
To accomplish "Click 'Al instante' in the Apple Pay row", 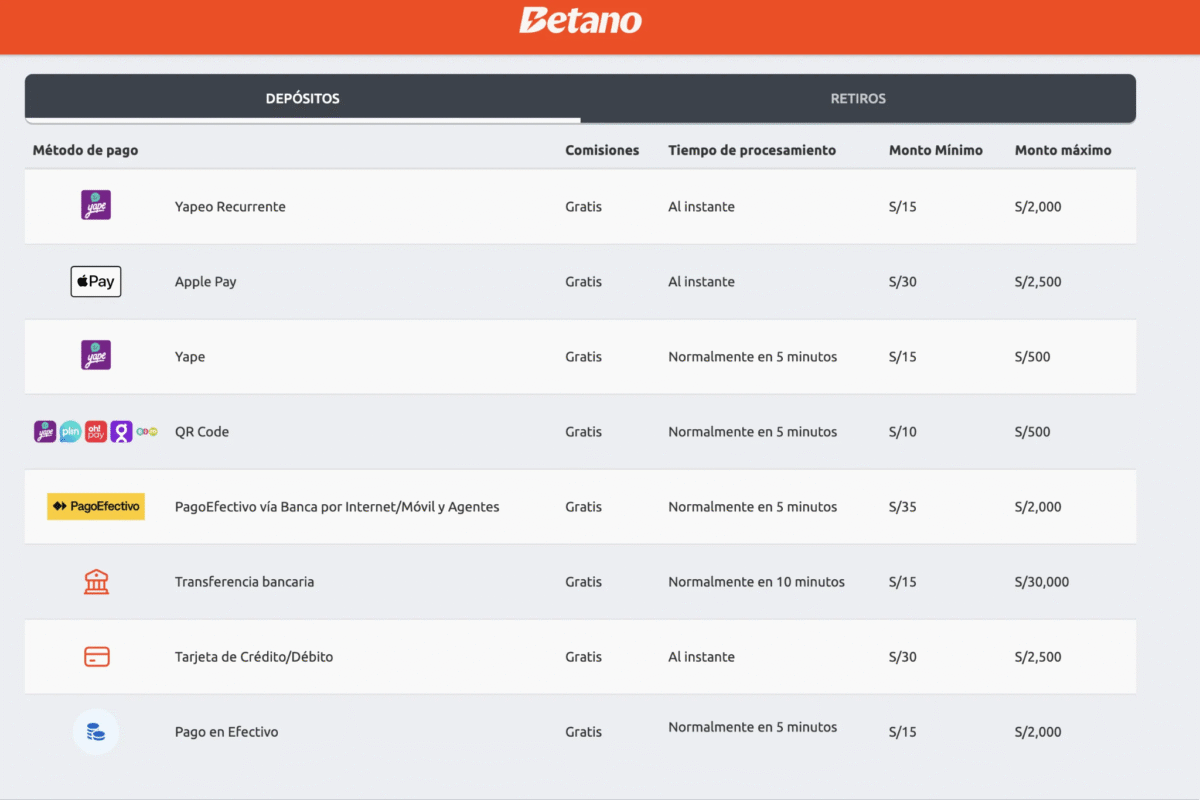I will coord(702,282).
